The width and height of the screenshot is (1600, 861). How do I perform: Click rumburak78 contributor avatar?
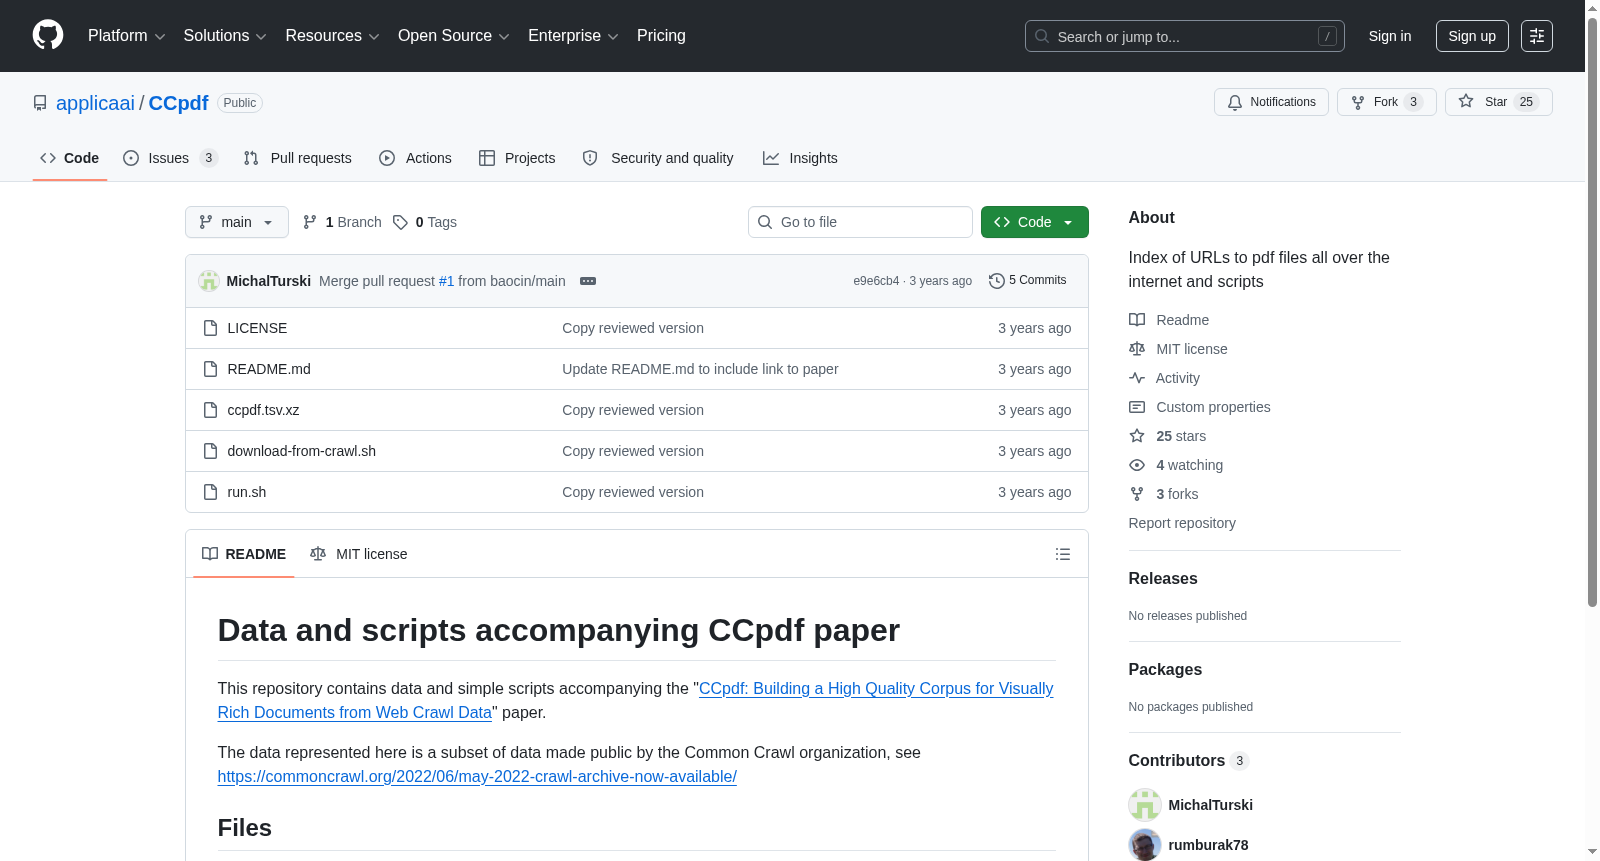pyautogui.click(x=1145, y=845)
